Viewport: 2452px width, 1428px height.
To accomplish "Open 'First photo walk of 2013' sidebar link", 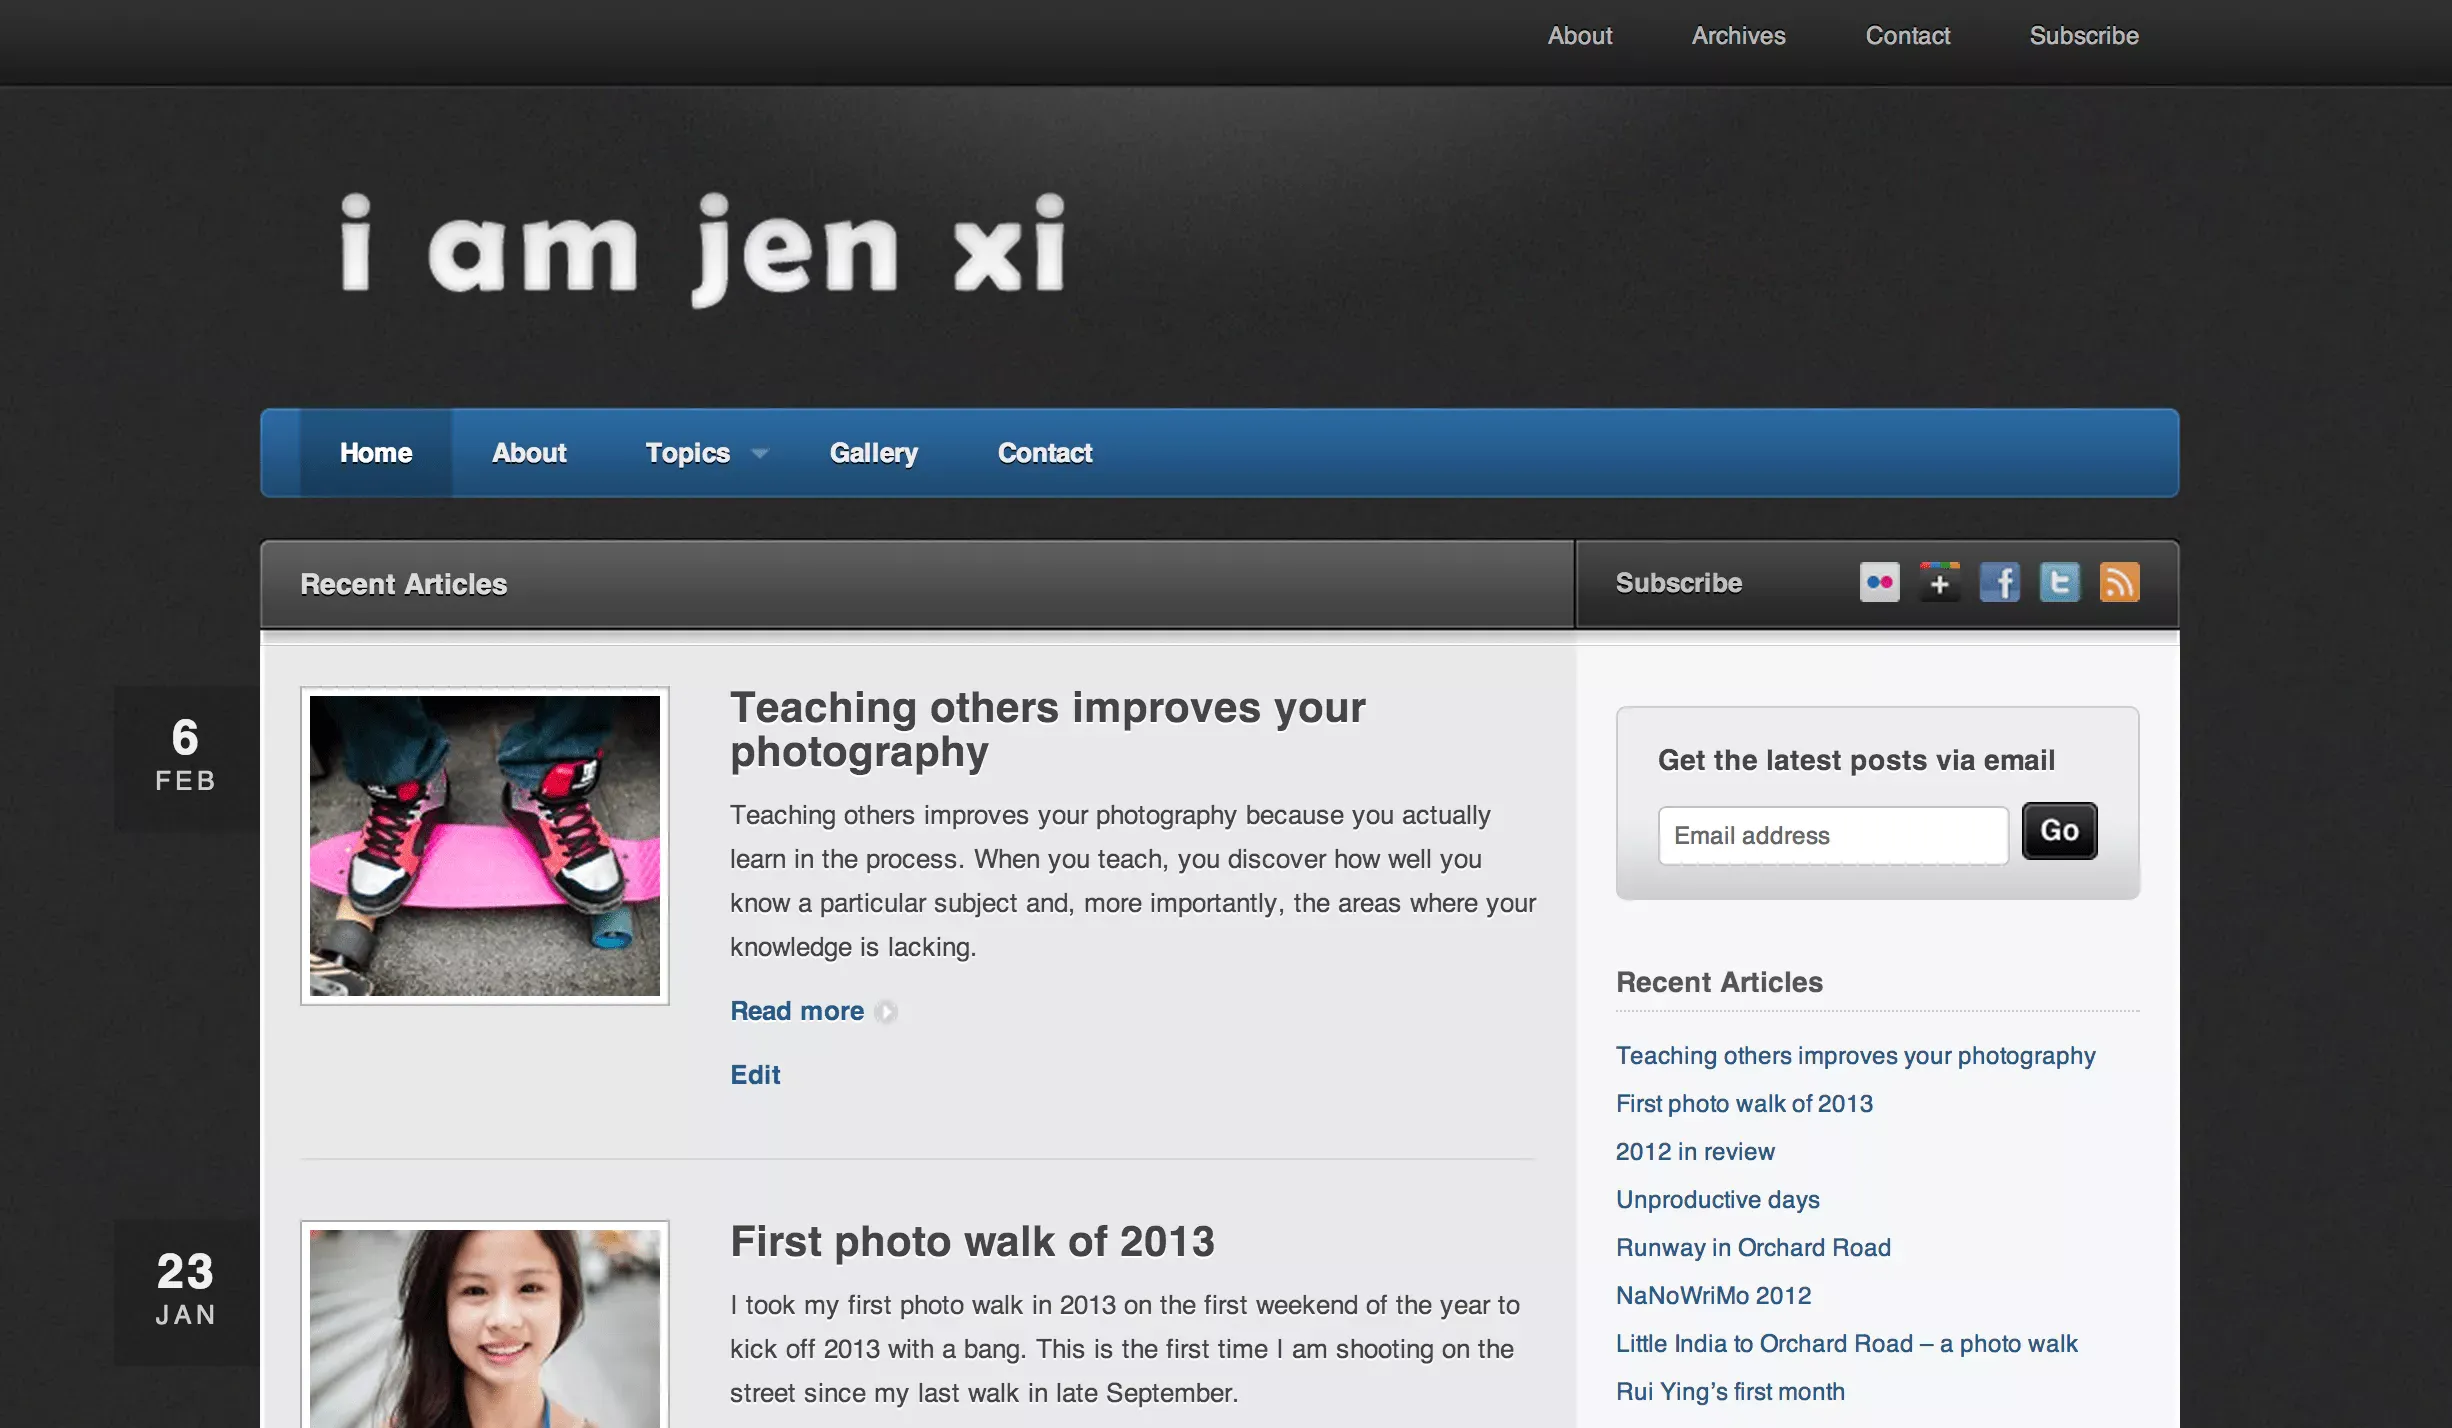I will click(1743, 1103).
